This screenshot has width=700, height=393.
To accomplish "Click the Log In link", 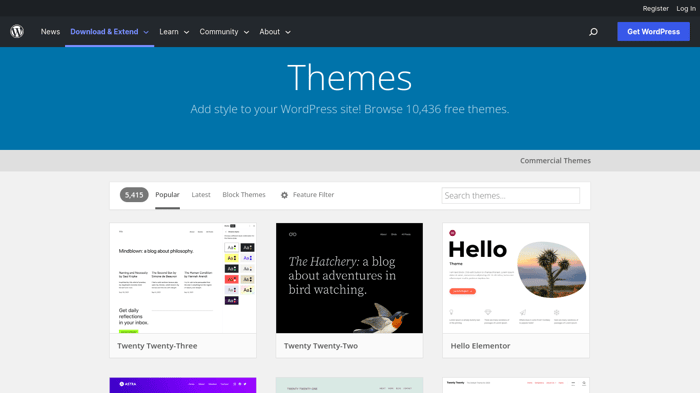I will point(686,8).
